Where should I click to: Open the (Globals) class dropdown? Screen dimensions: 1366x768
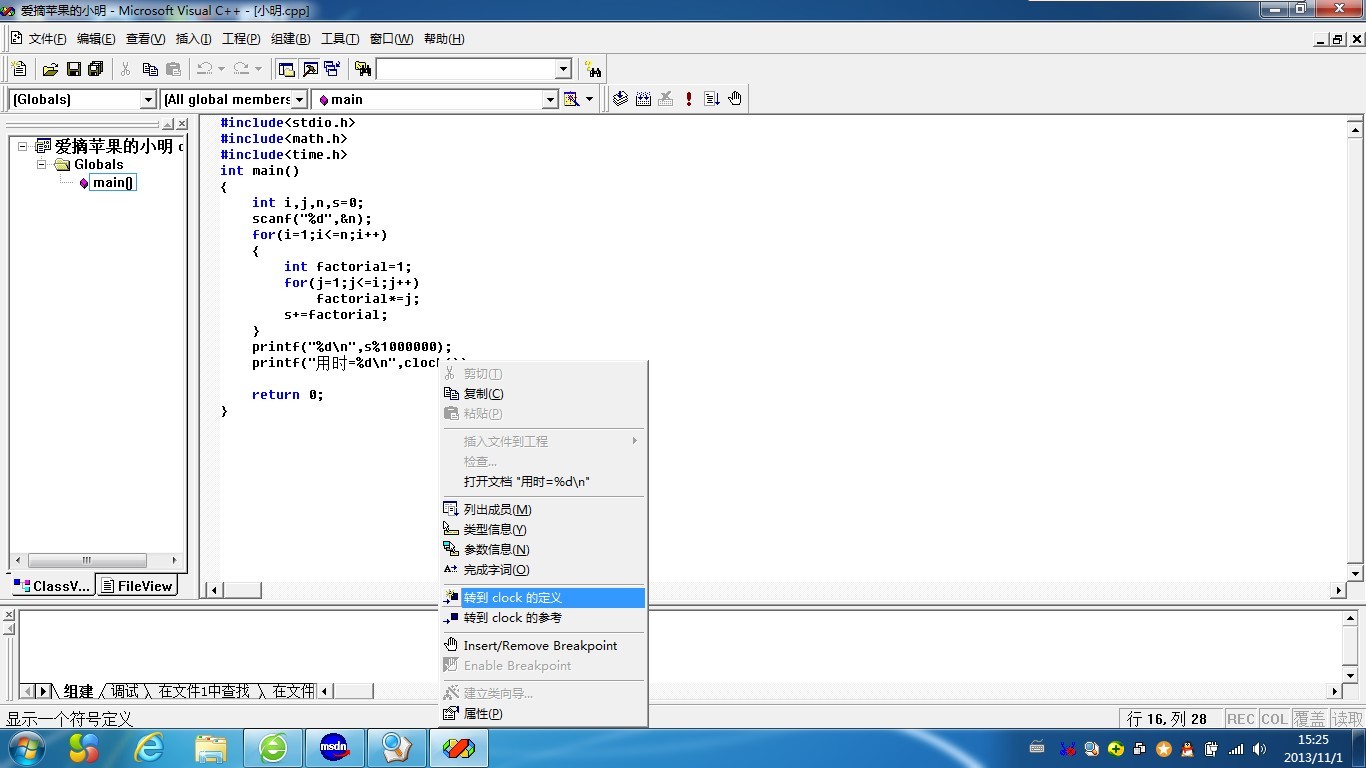(x=148, y=99)
